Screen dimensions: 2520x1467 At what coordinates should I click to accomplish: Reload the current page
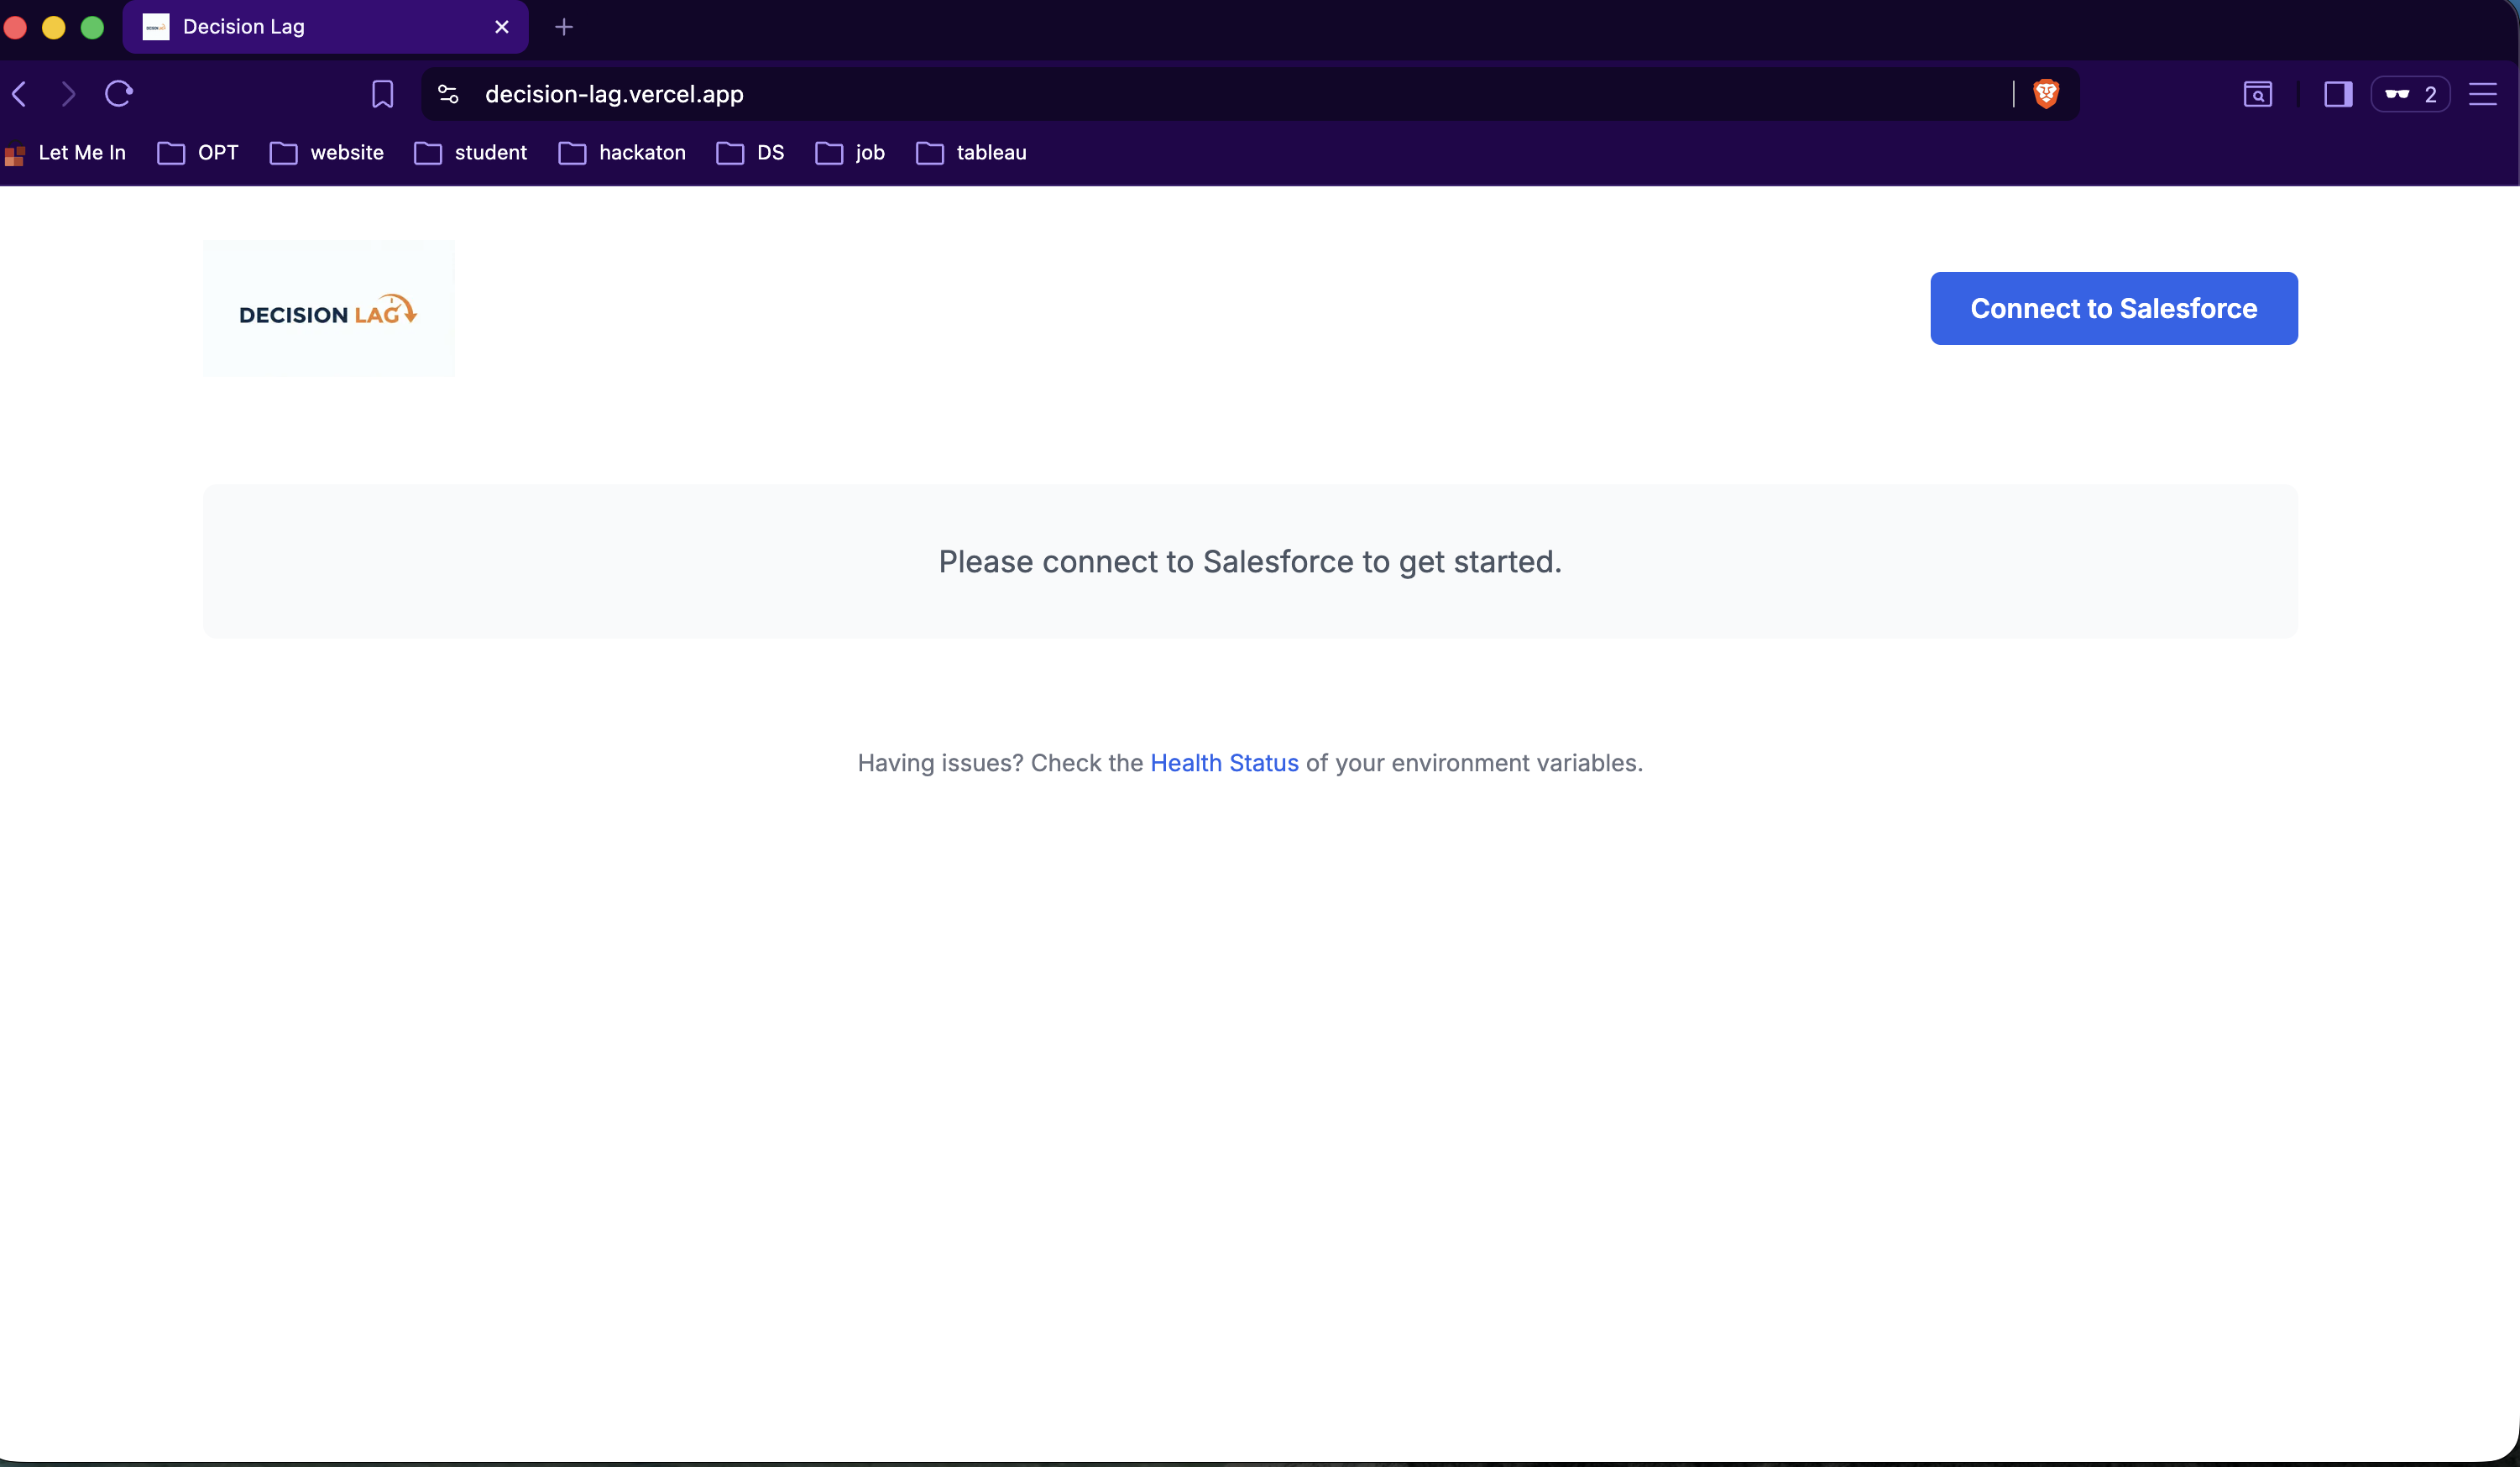[x=119, y=94]
